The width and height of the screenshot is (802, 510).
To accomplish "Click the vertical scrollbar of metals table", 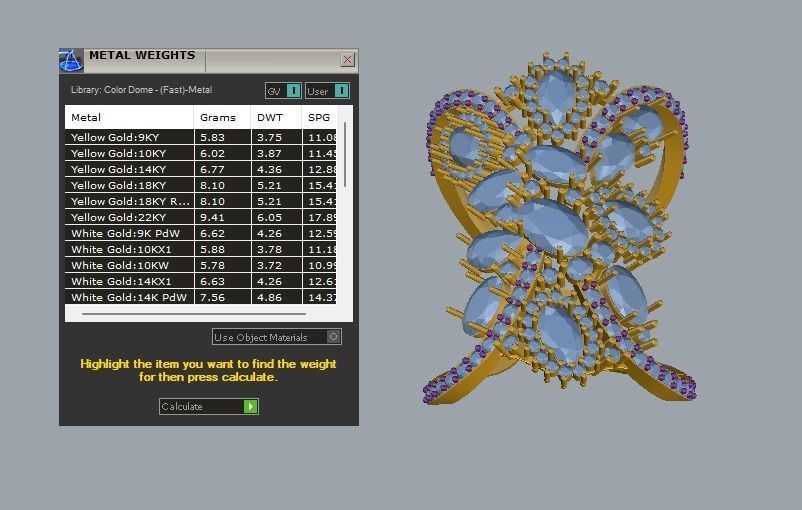I will [x=345, y=154].
